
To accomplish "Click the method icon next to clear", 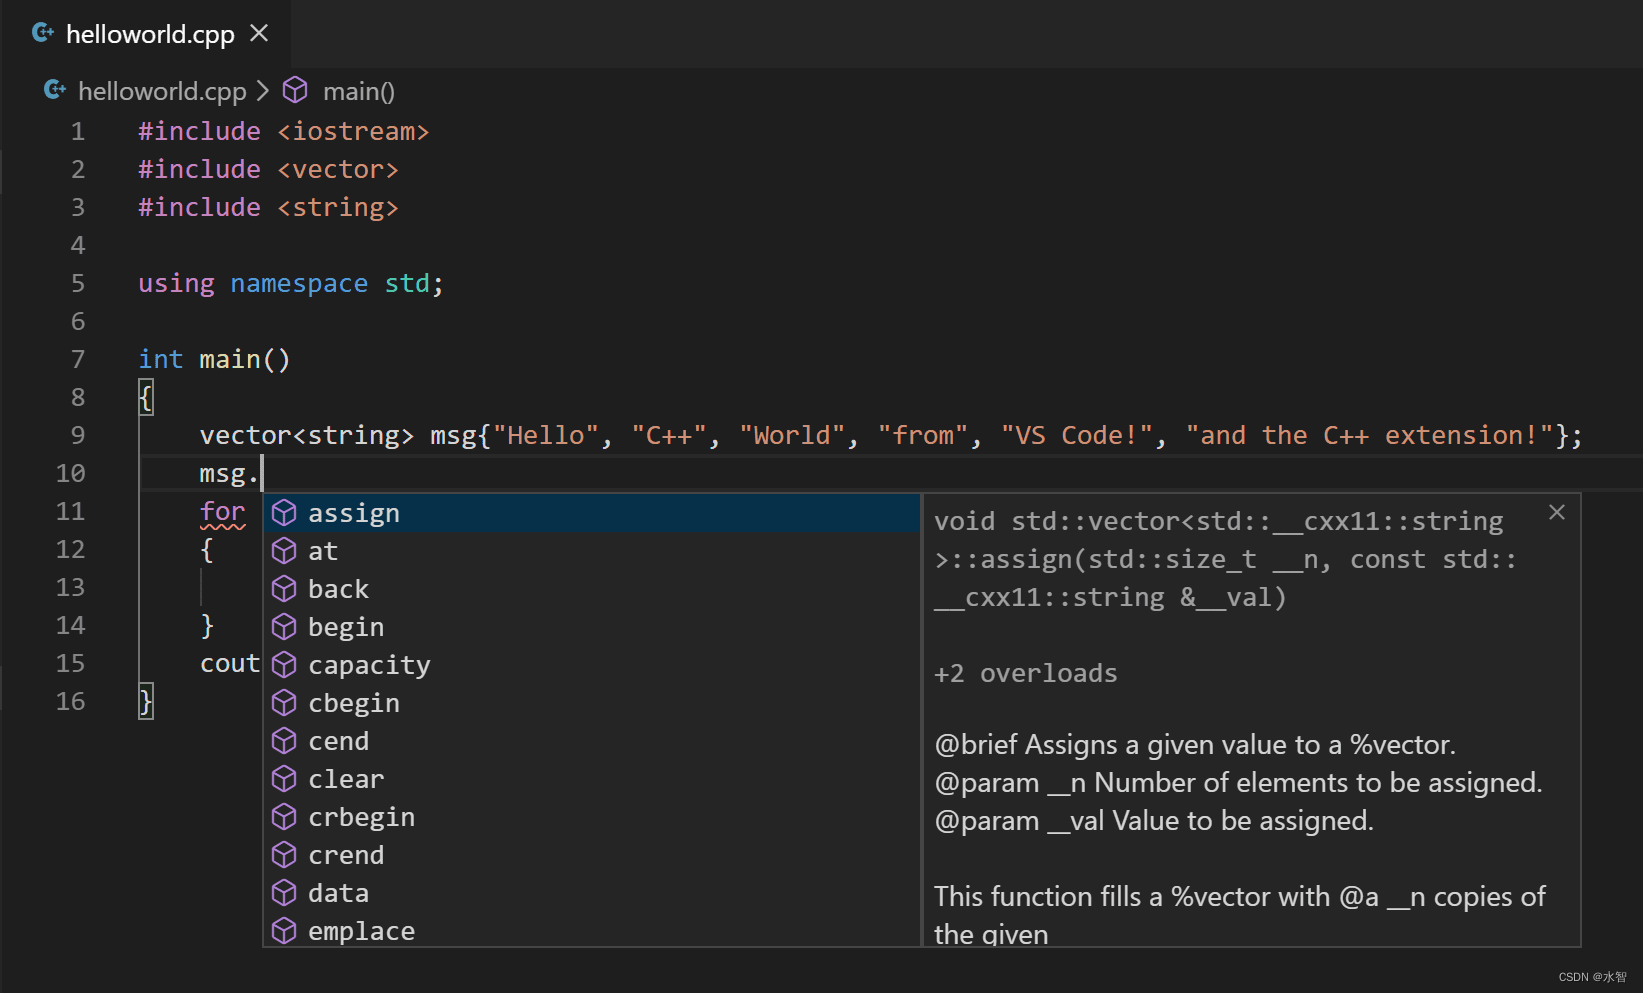I will pos(284,779).
